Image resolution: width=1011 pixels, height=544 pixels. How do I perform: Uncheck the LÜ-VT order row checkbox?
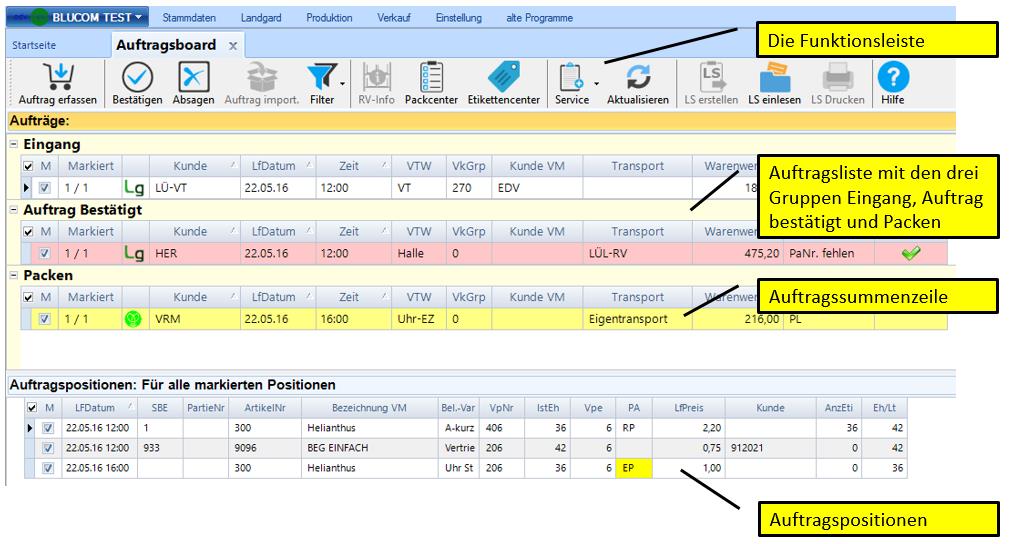(44, 188)
